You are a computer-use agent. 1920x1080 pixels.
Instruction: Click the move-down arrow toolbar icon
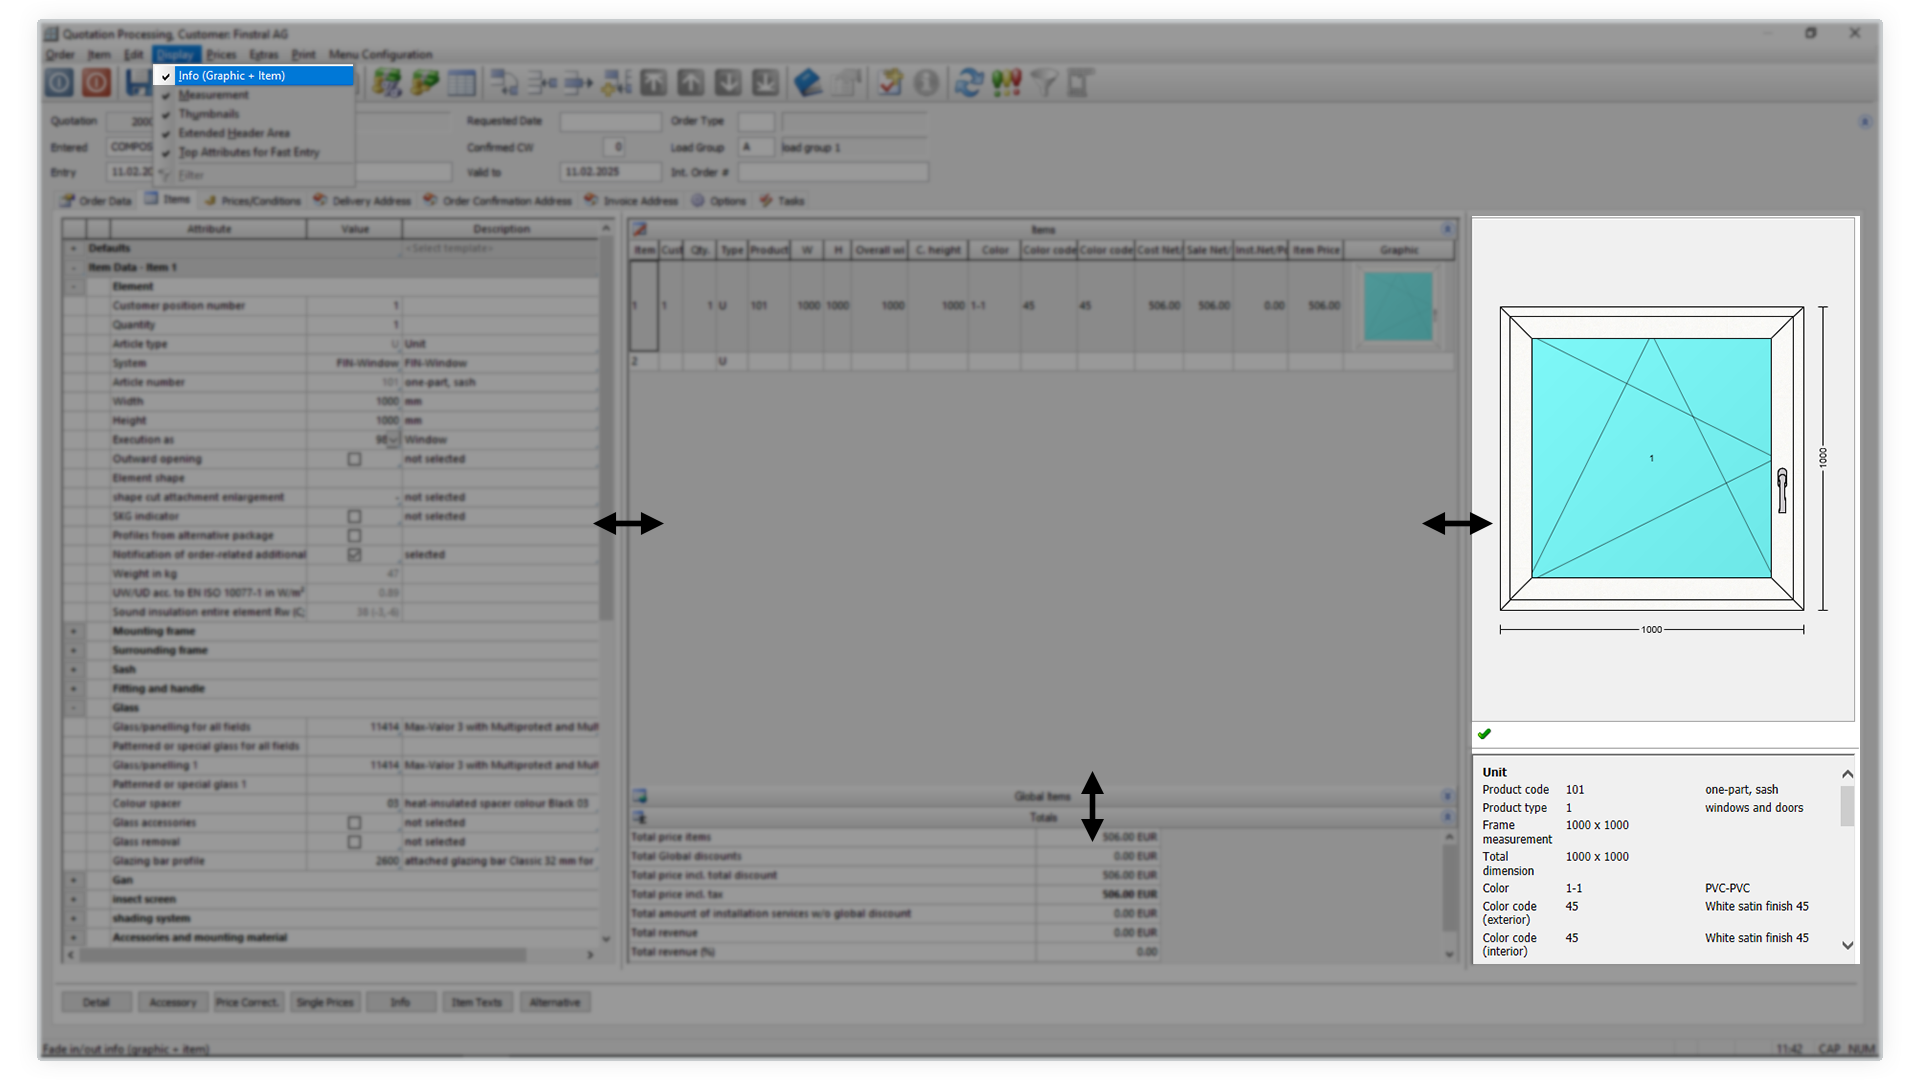tap(728, 83)
